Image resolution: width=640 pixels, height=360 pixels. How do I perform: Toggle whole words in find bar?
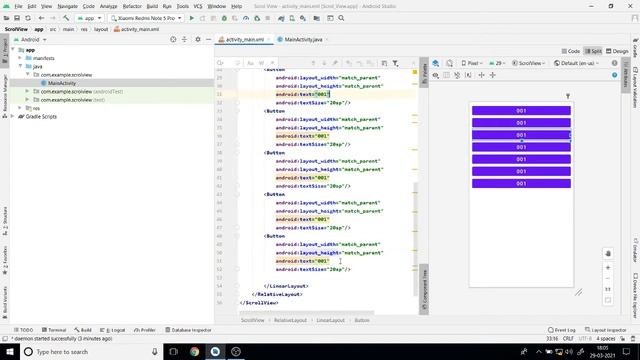(x=261, y=63)
